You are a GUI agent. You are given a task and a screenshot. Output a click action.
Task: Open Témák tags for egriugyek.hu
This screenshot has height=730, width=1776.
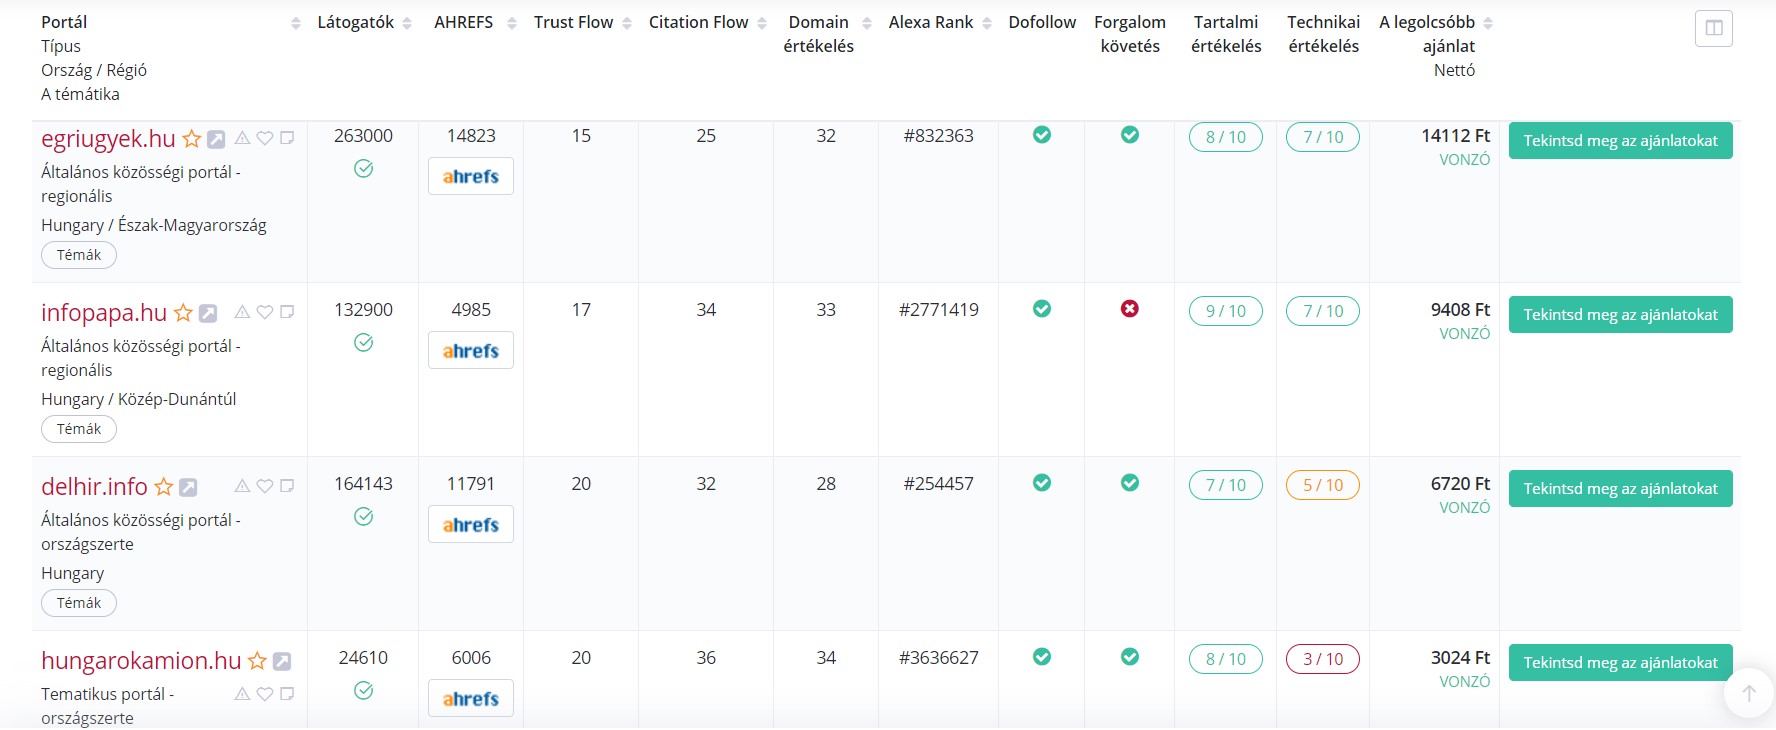[x=79, y=255]
